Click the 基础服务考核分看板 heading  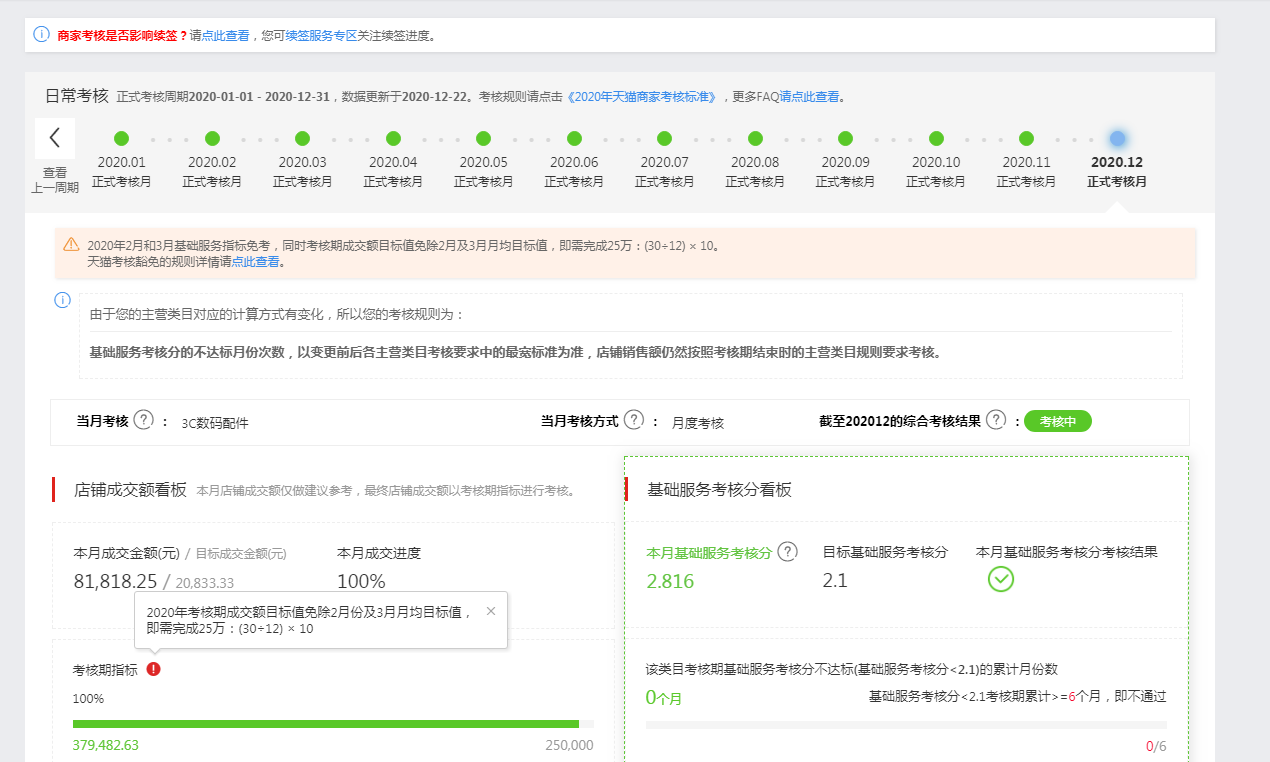[720, 490]
